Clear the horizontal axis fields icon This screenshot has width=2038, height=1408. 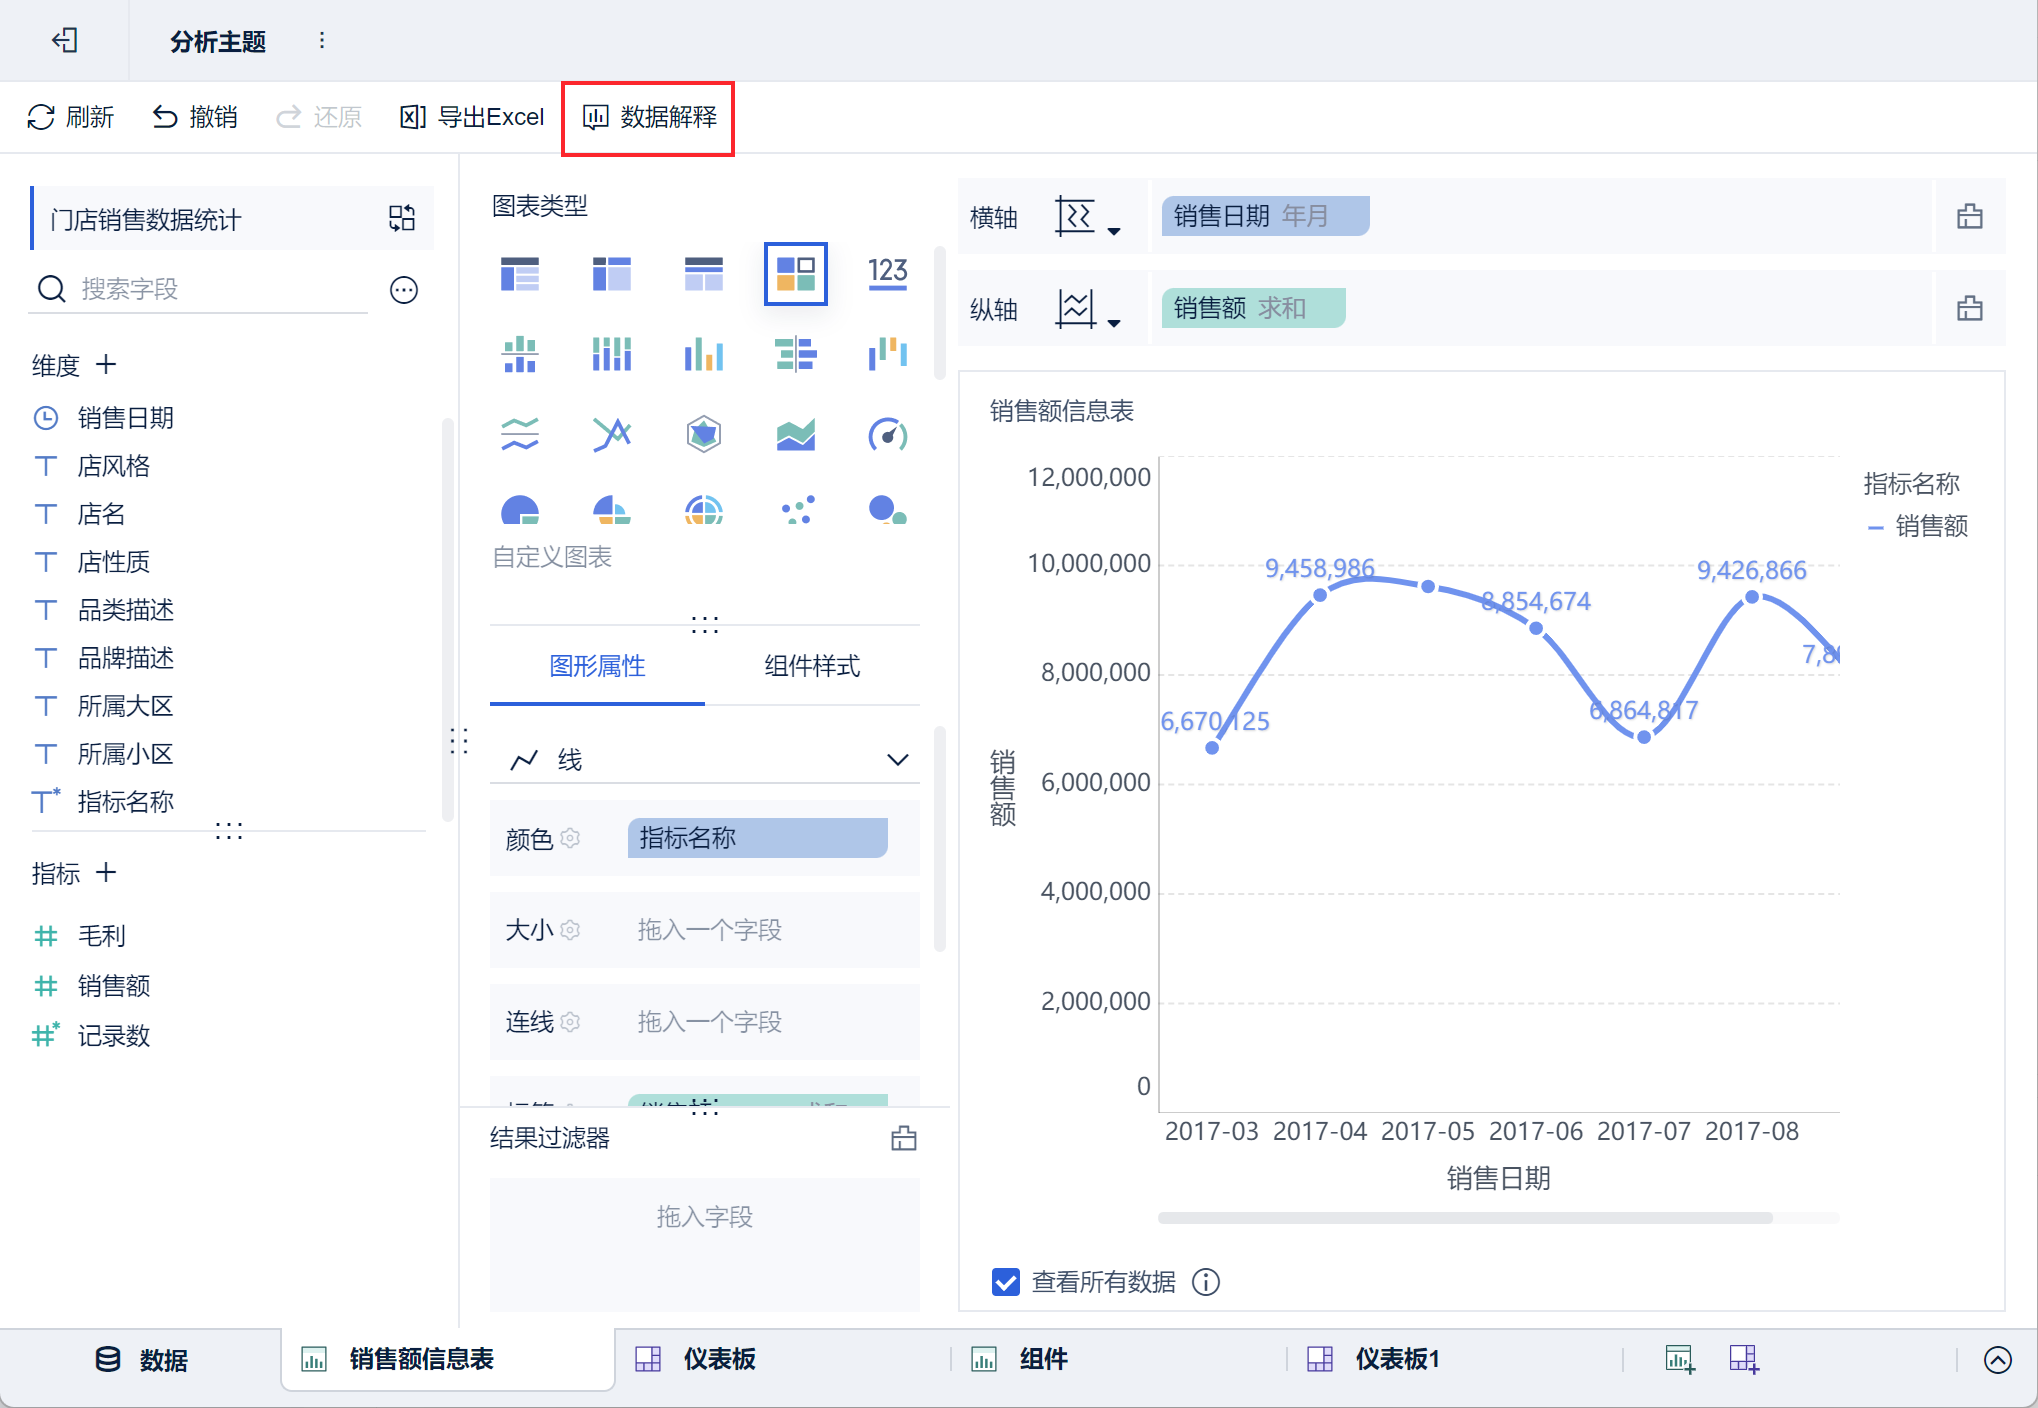pyautogui.click(x=1969, y=216)
